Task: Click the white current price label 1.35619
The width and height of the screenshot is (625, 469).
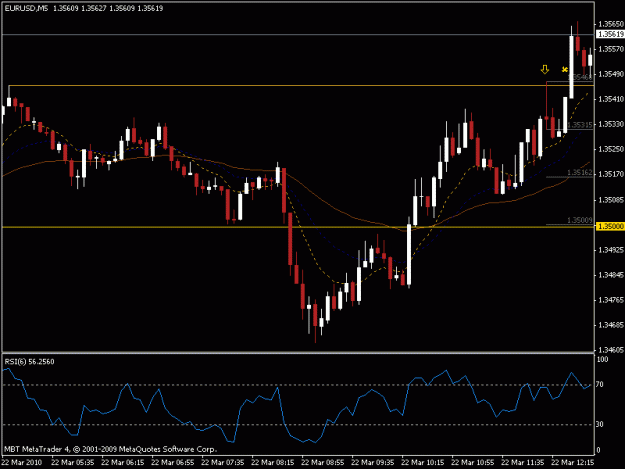Action: 611,34
